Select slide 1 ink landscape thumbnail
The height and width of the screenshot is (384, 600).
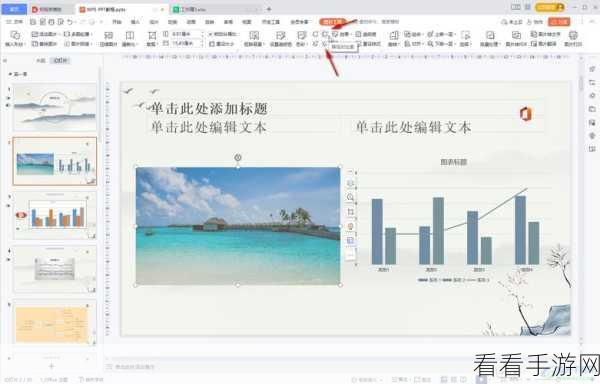(x=55, y=108)
